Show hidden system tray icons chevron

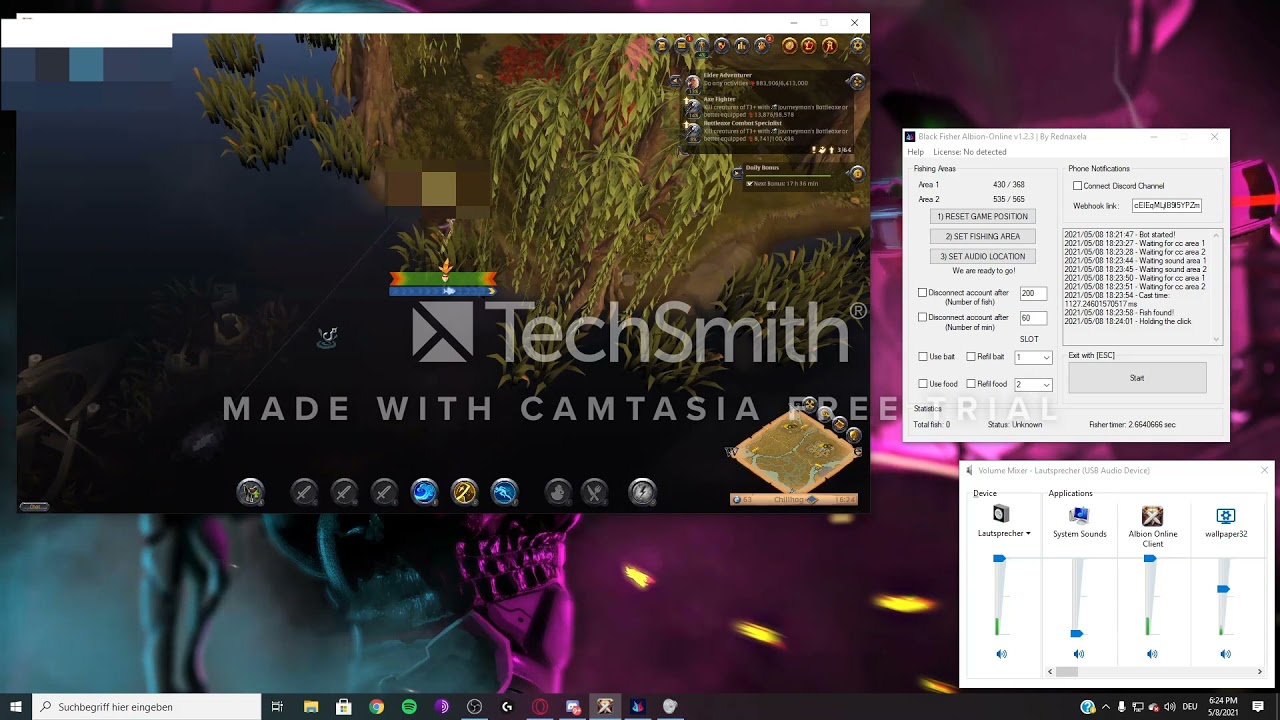[x=1105, y=706]
